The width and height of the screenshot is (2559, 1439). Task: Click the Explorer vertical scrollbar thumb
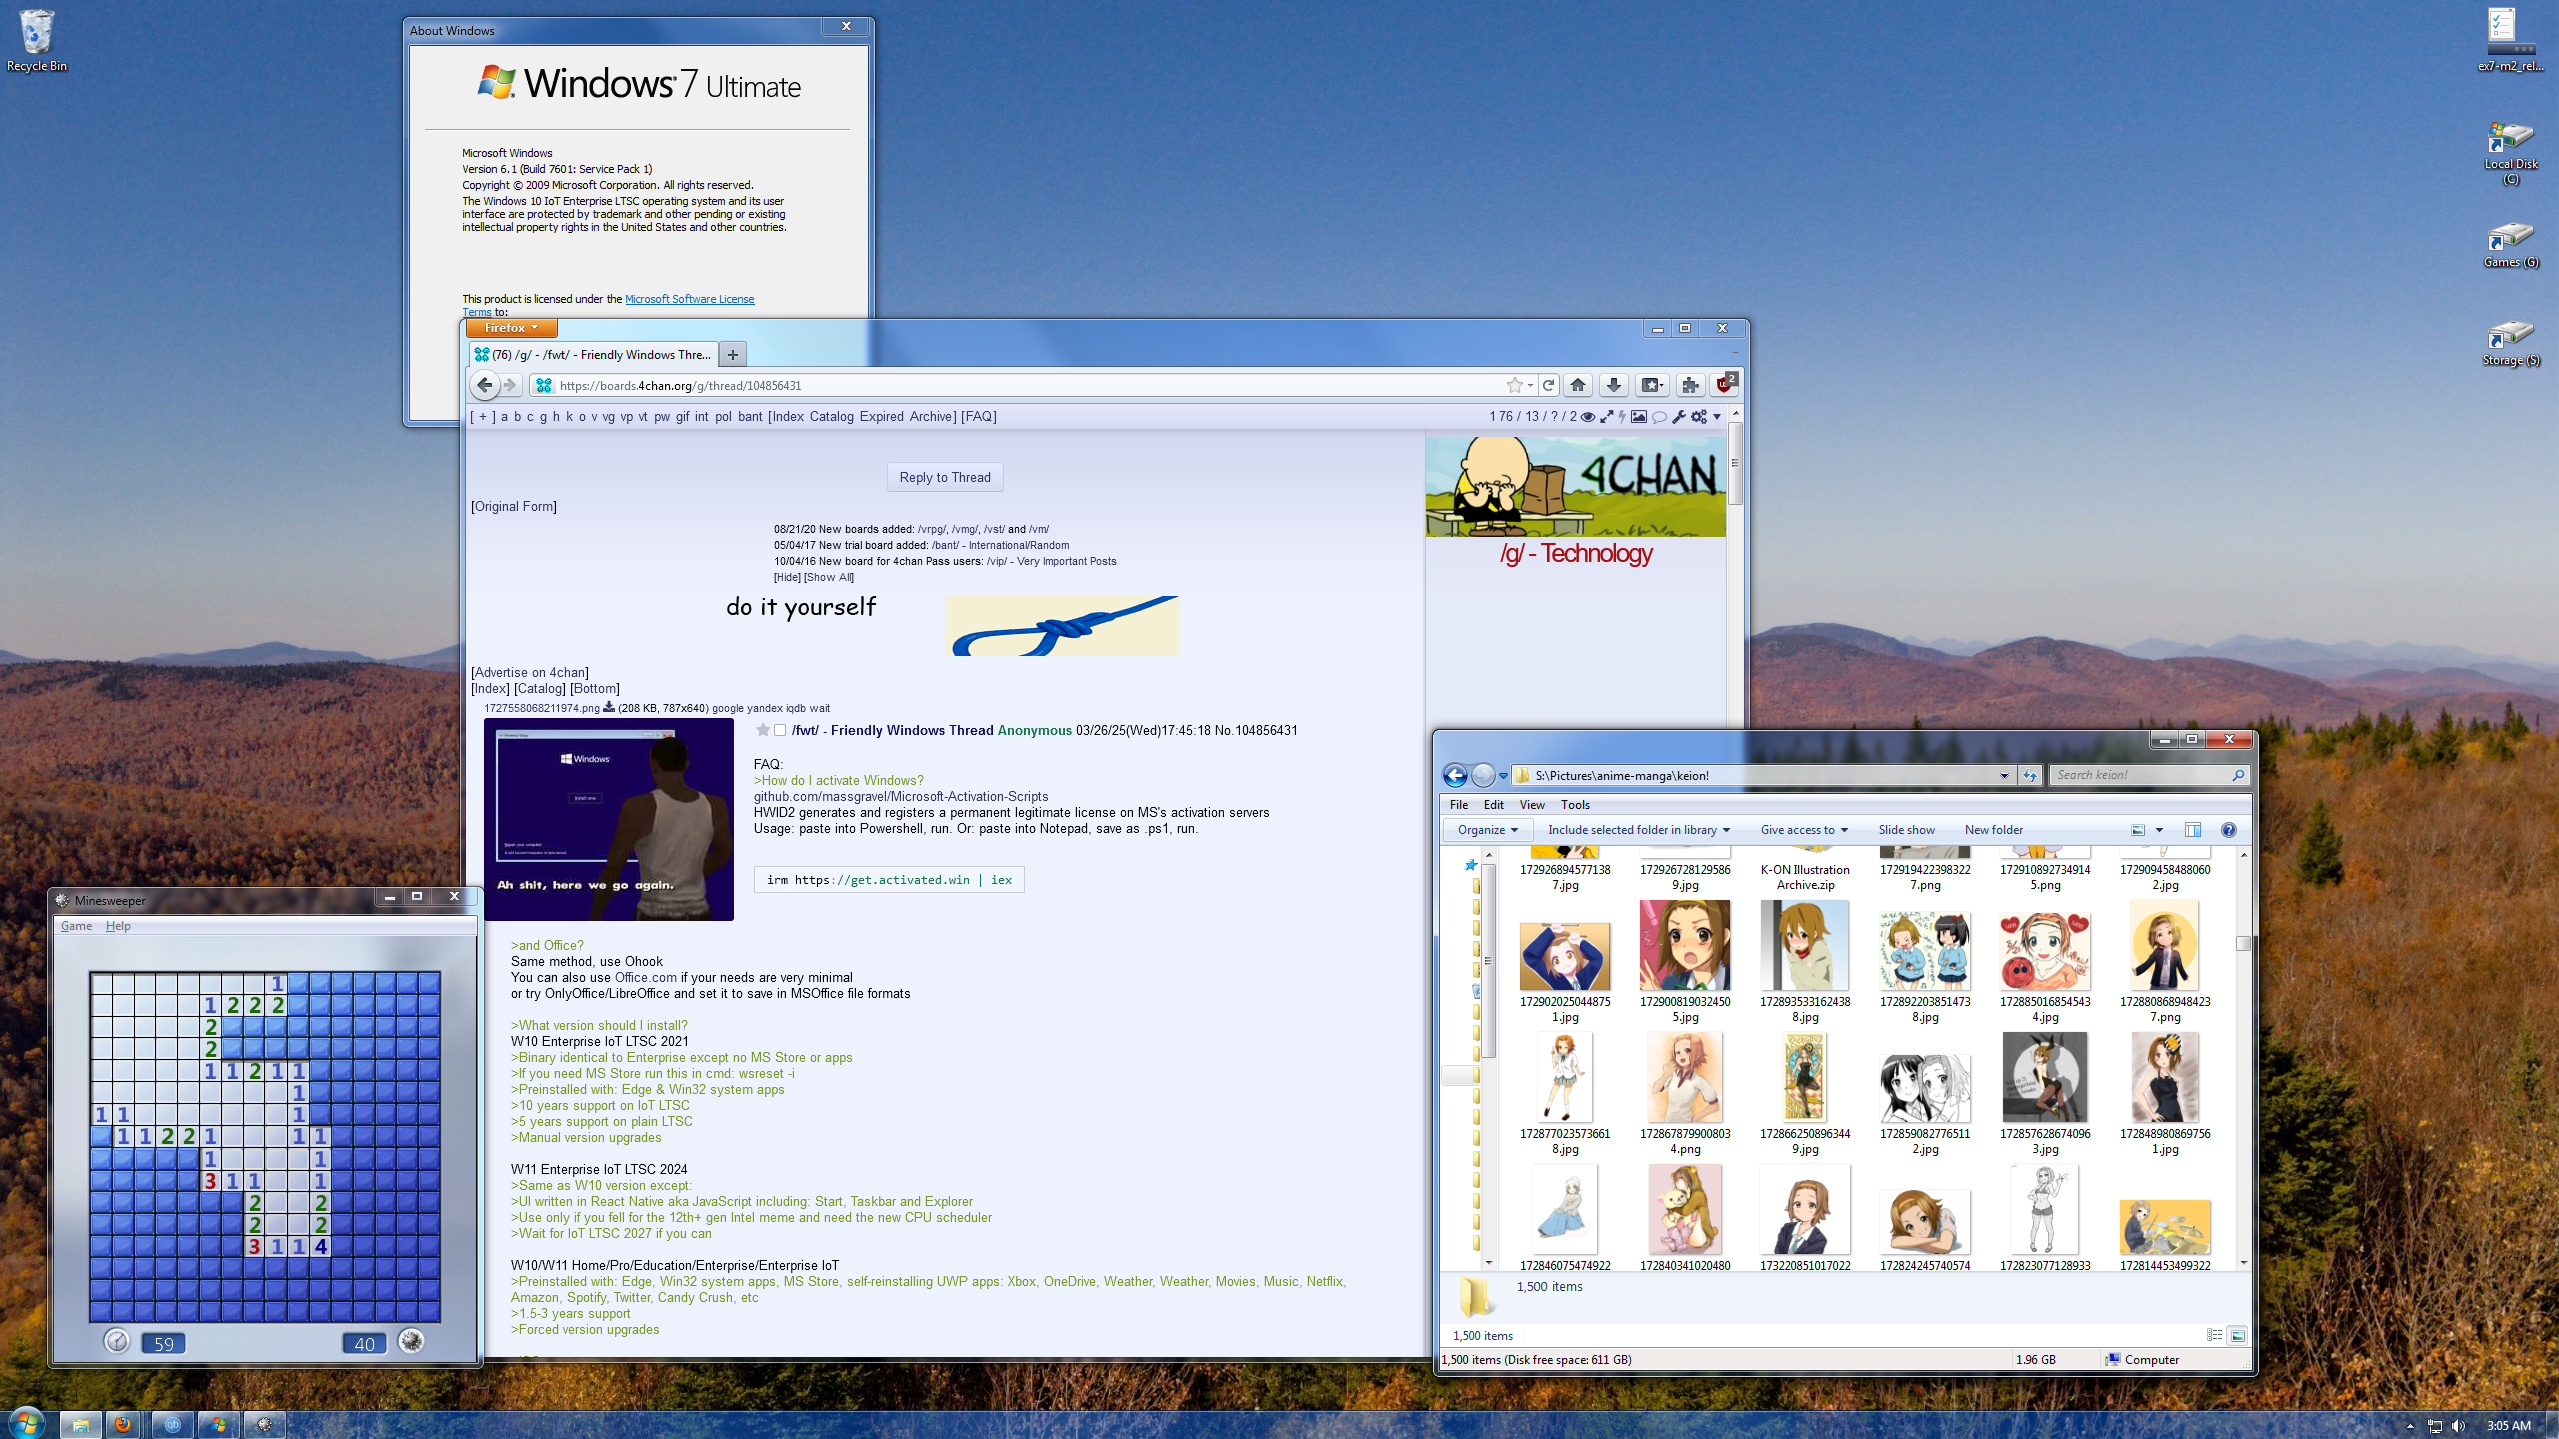[x=2243, y=943]
